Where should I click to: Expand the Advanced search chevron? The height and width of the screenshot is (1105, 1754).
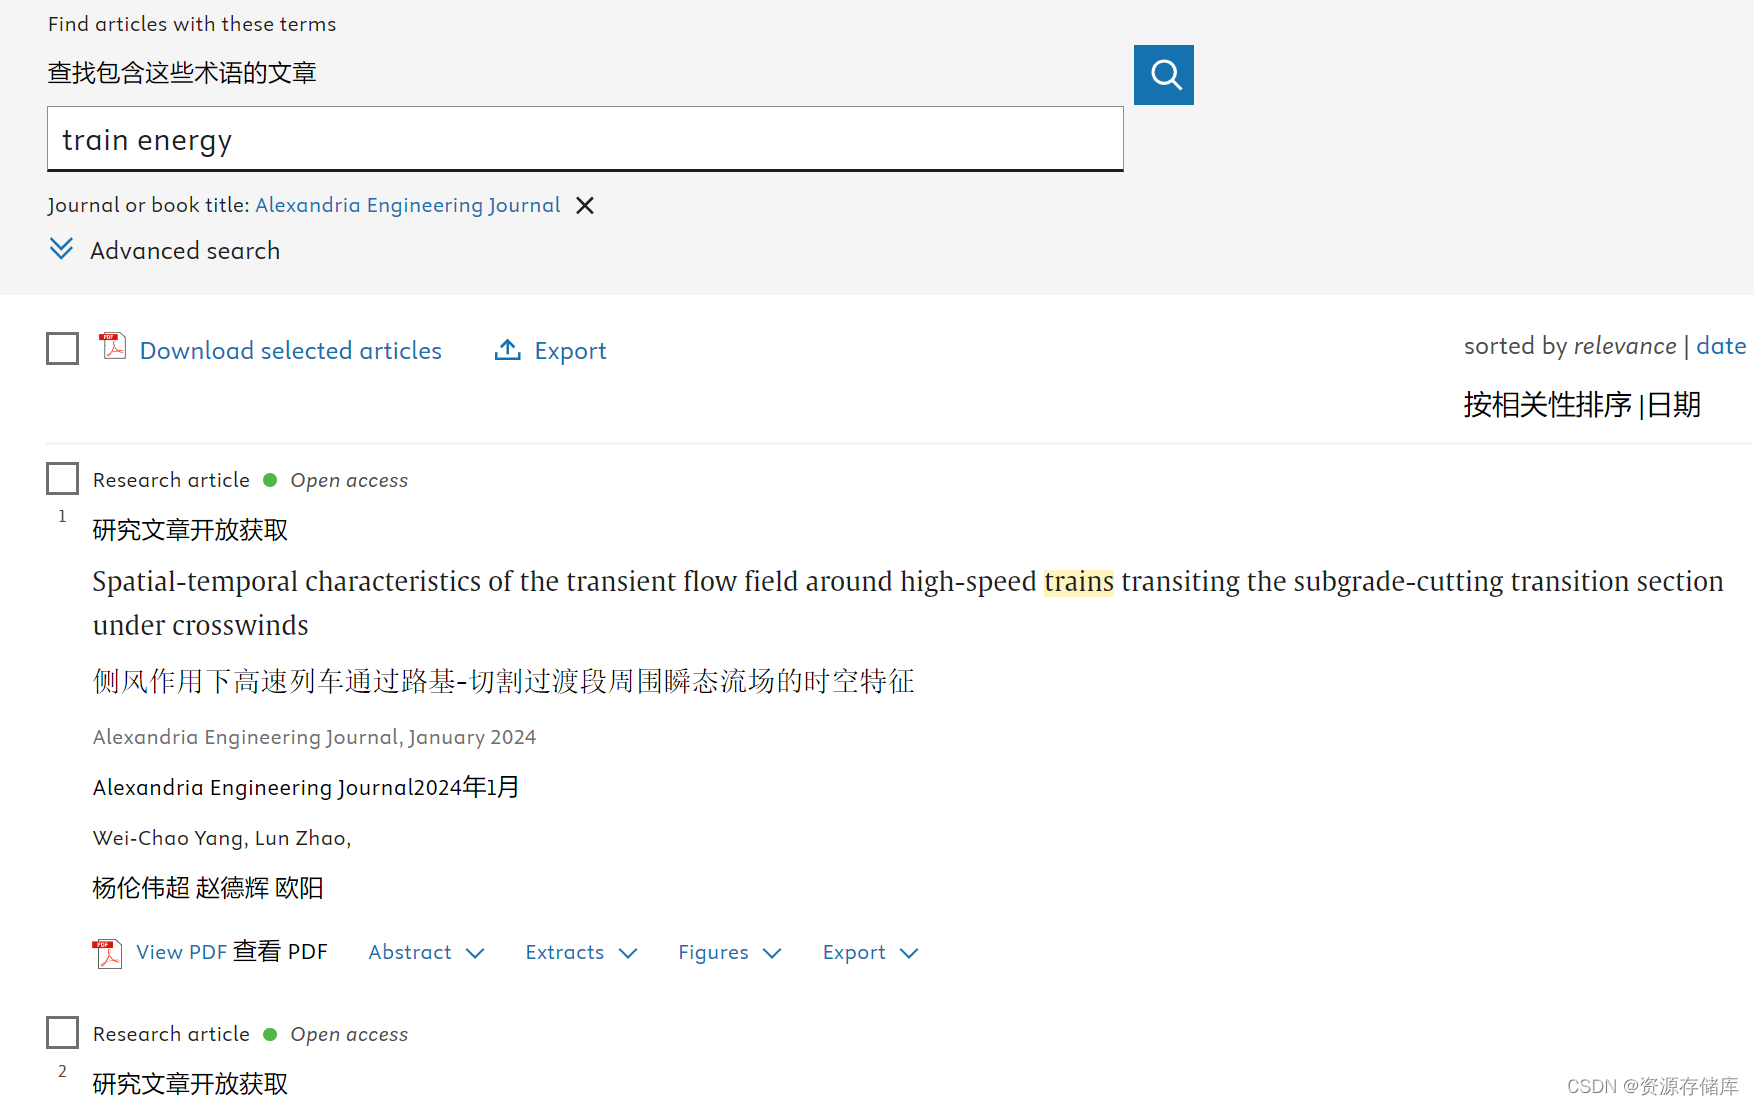61,249
